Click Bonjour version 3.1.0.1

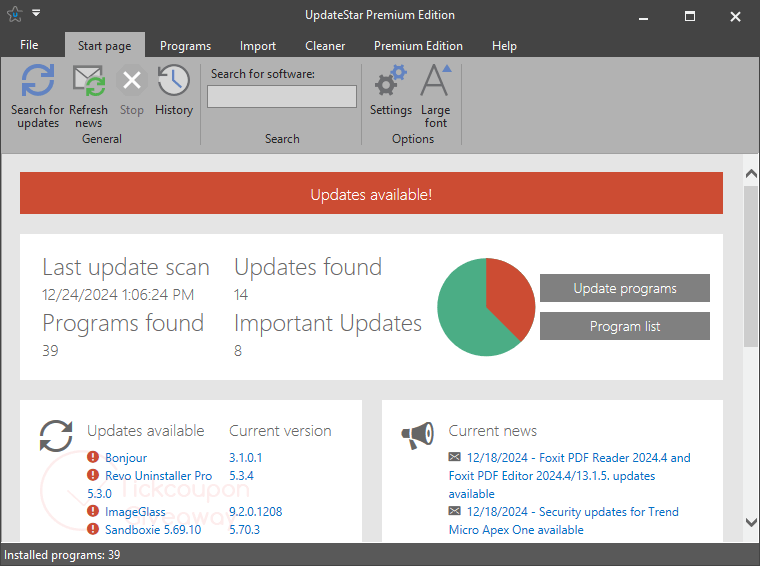pos(246,458)
